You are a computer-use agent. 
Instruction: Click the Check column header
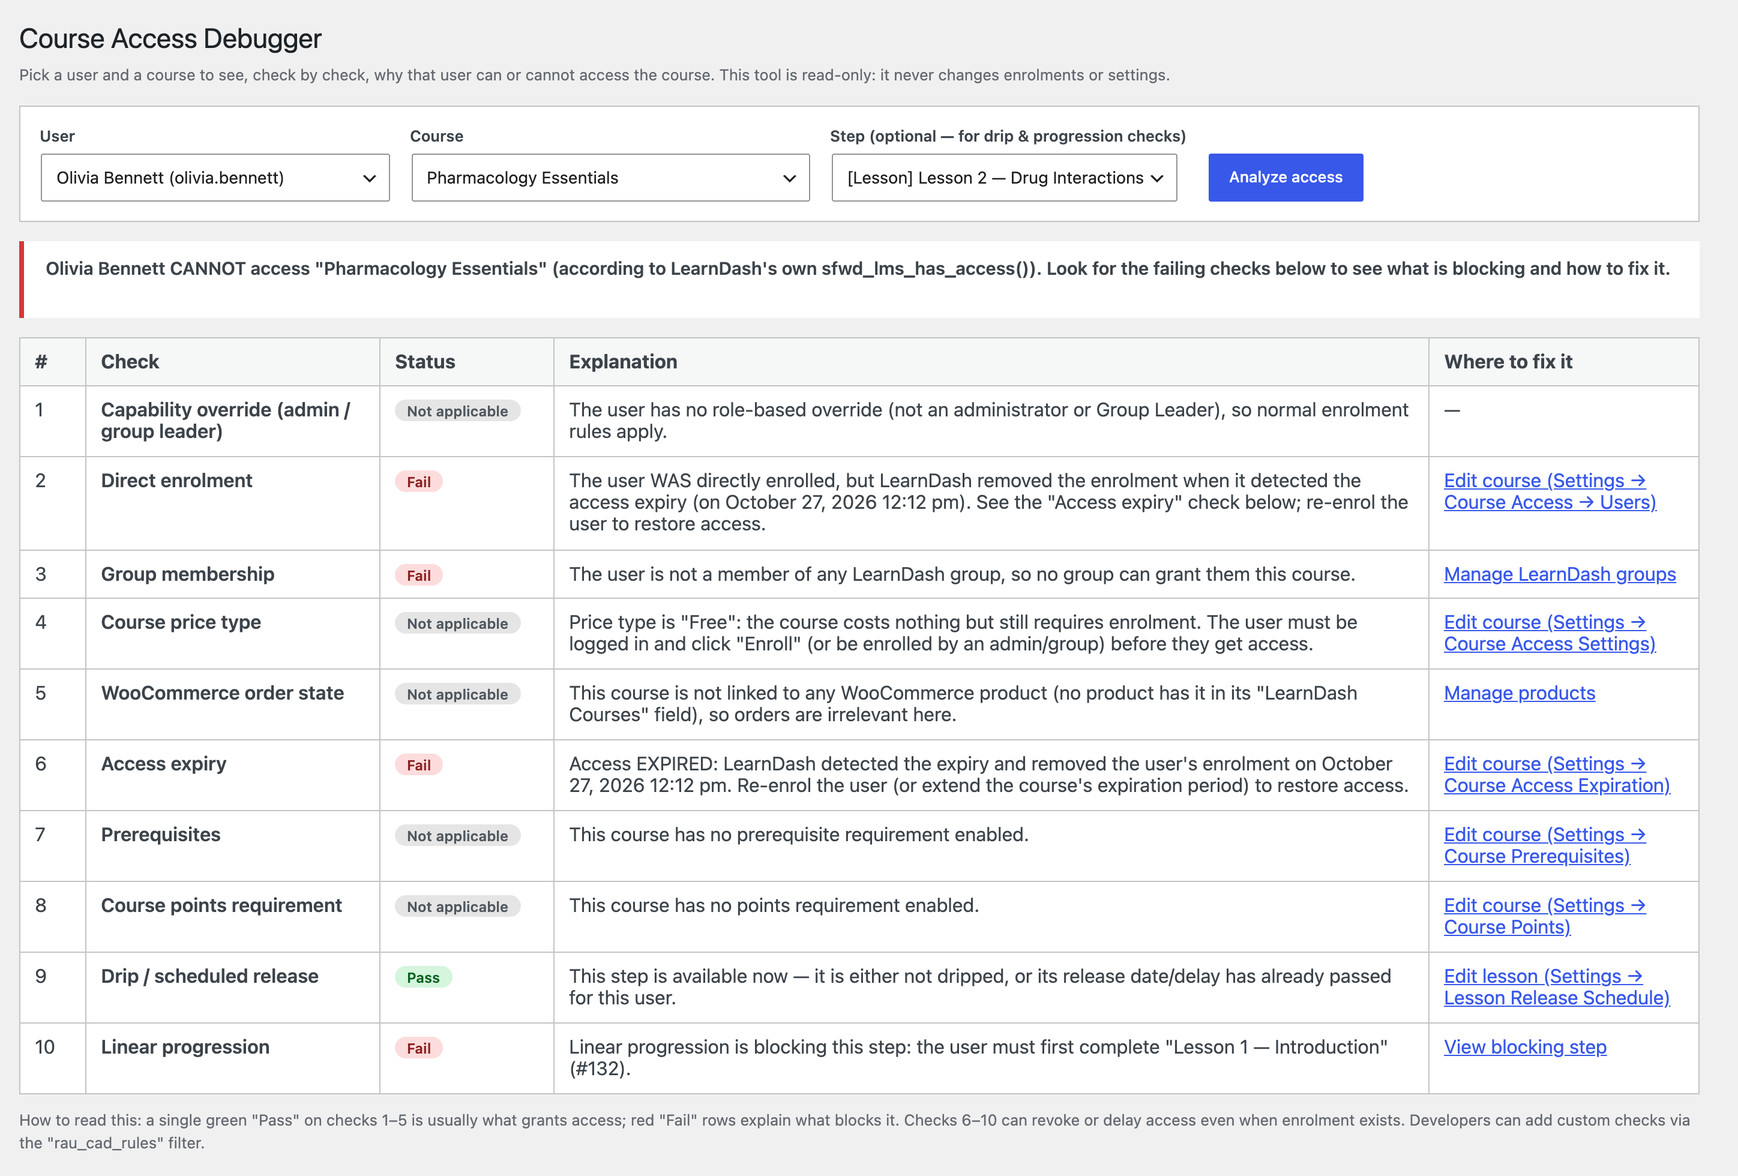pos(130,362)
